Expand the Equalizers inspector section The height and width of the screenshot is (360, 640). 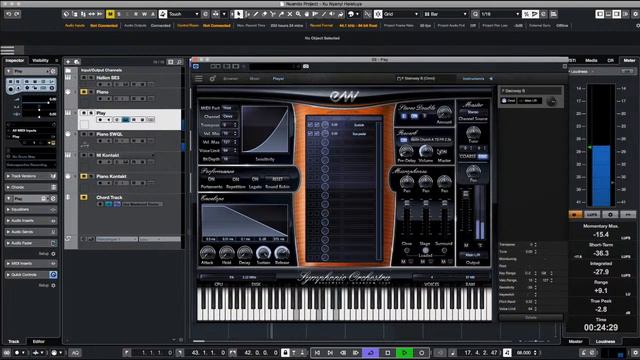(31, 209)
